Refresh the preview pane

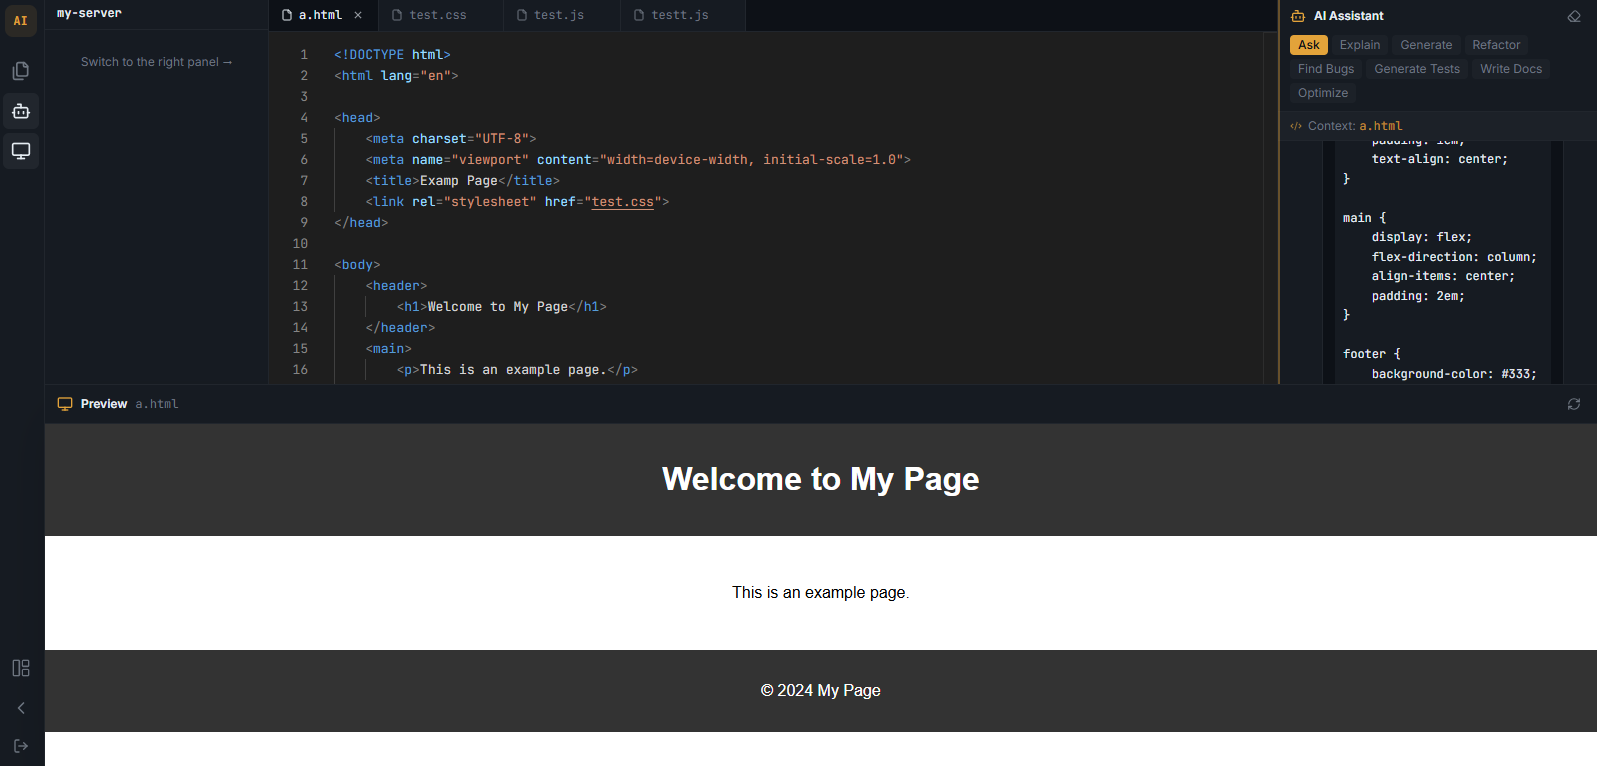pyautogui.click(x=1574, y=404)
